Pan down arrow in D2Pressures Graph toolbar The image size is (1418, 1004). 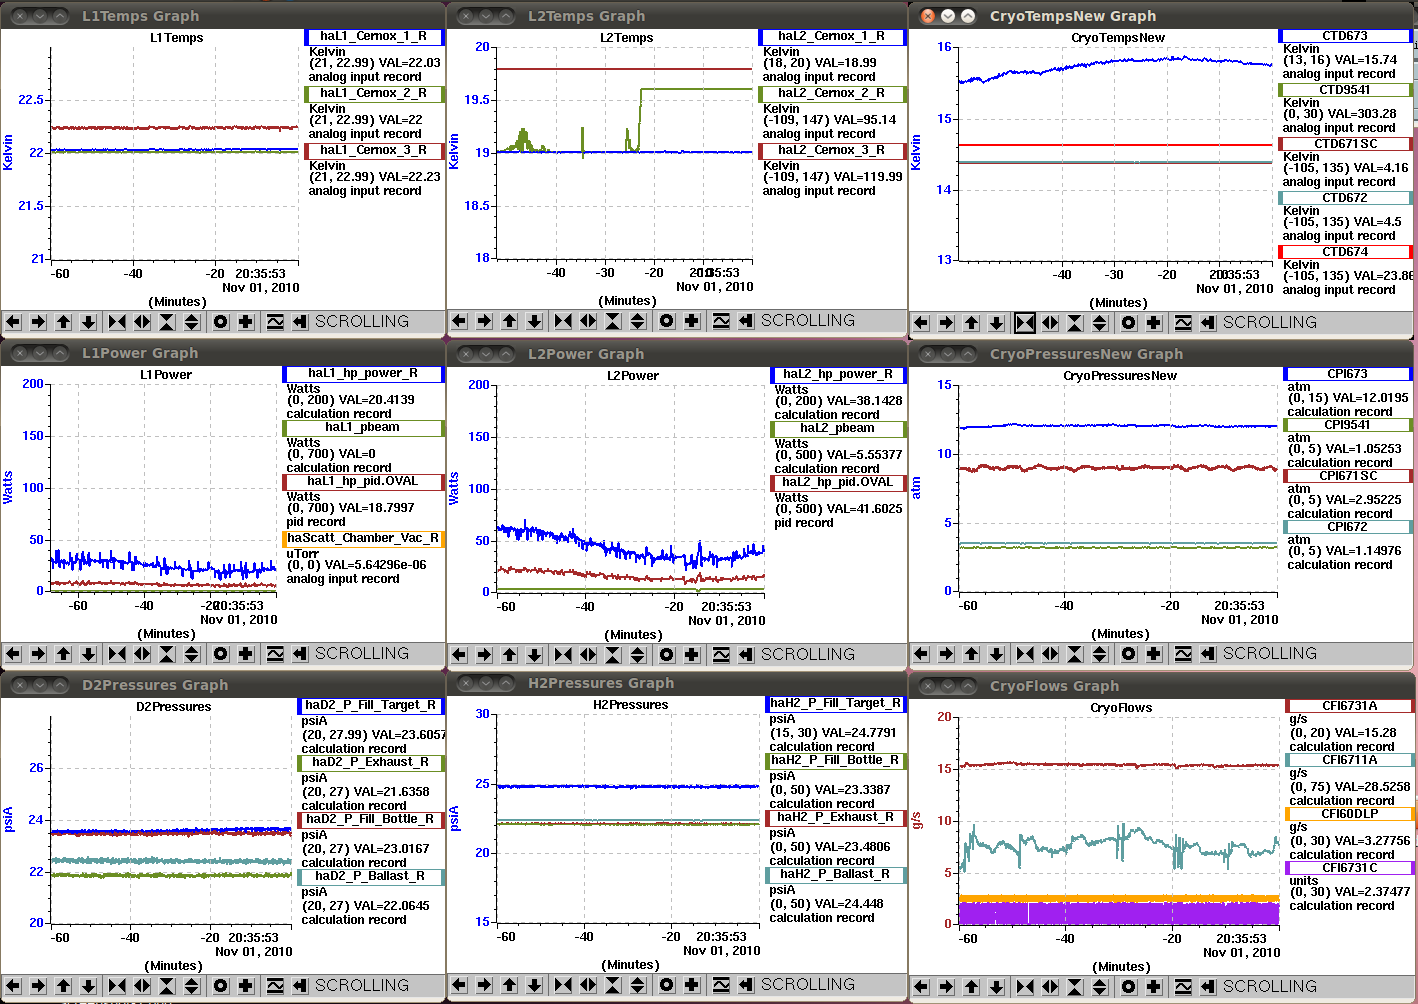tap(88, 986)
